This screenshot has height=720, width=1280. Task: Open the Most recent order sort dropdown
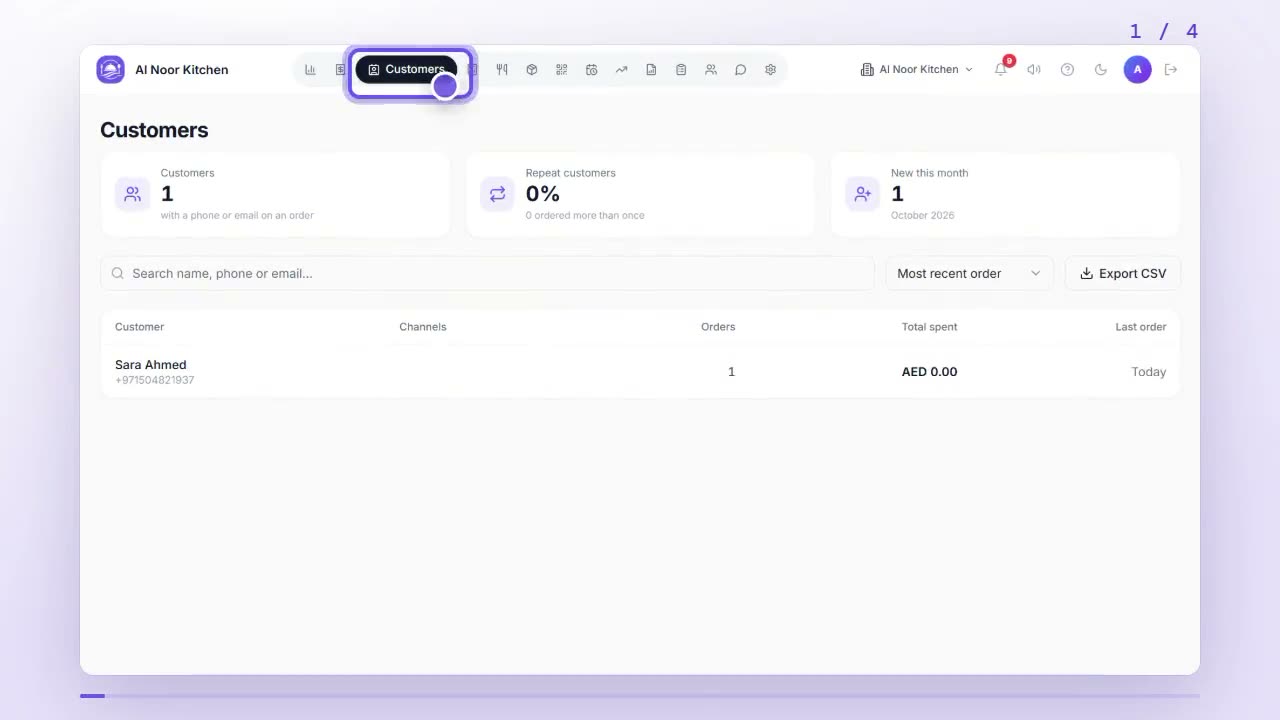tap(969, 274)
